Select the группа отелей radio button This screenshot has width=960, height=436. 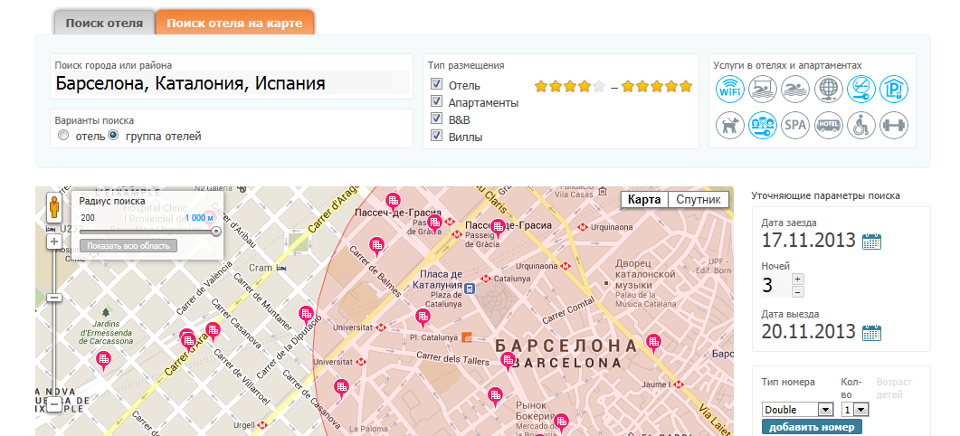tap(113, 136)
